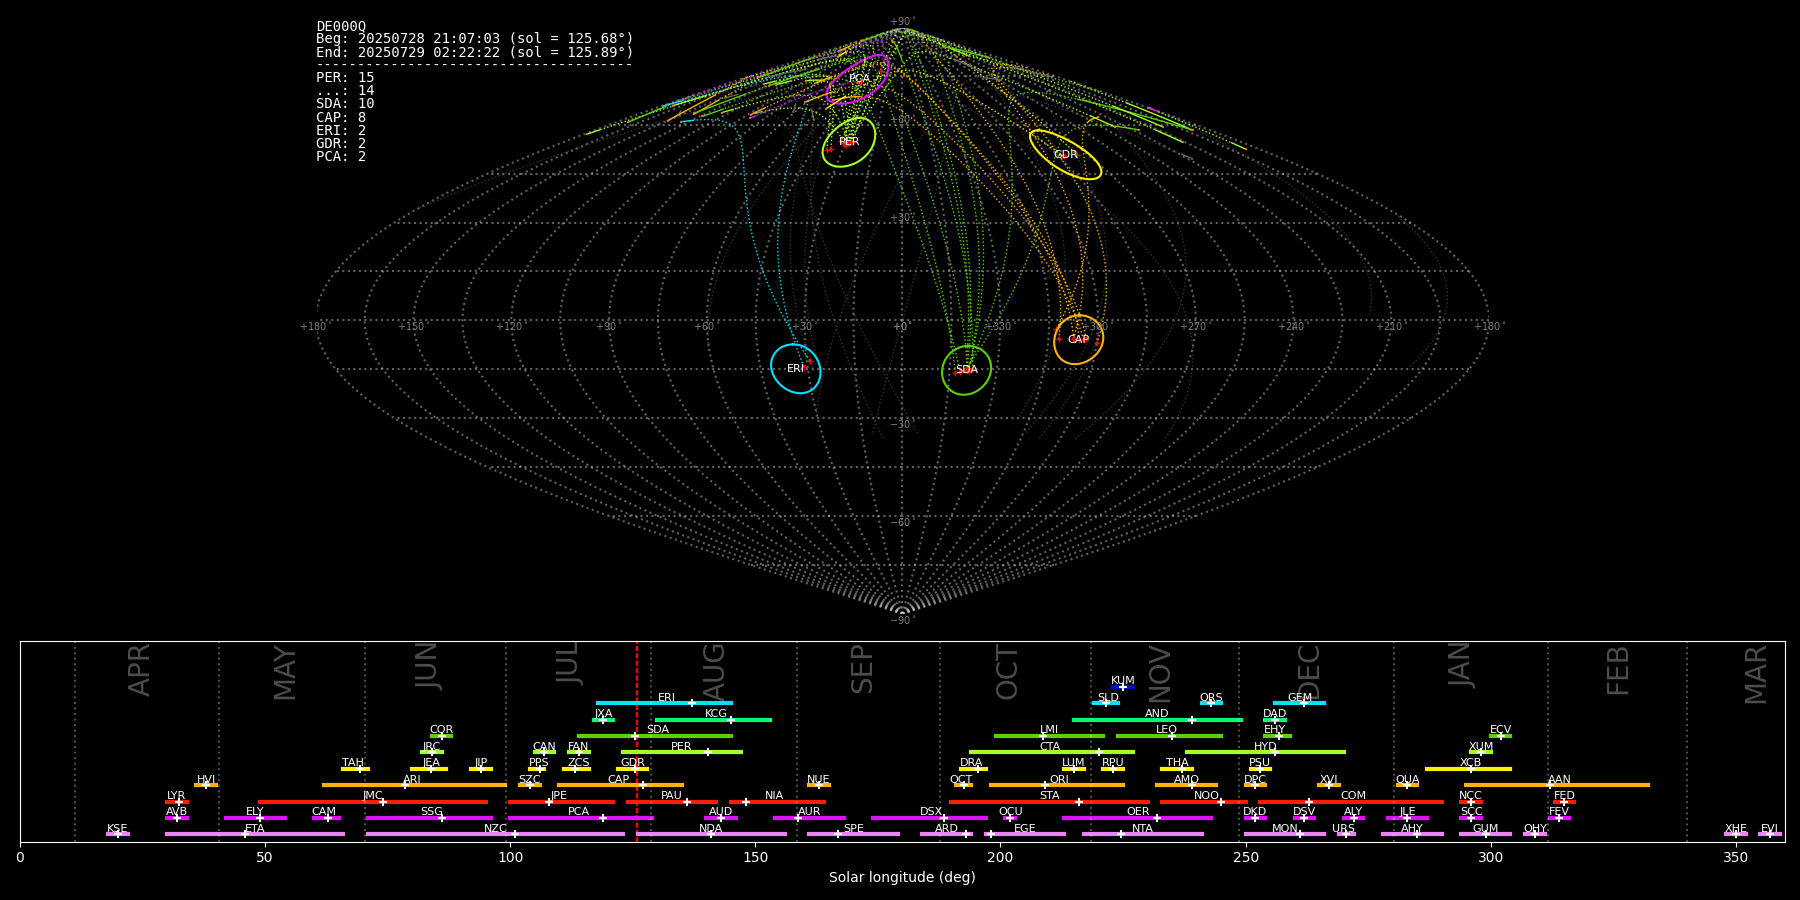The width and height of the screenshot is (1800, 900).
Task: Select the orange CAP radiant circle on map
Action: [x=1078, y=340]
